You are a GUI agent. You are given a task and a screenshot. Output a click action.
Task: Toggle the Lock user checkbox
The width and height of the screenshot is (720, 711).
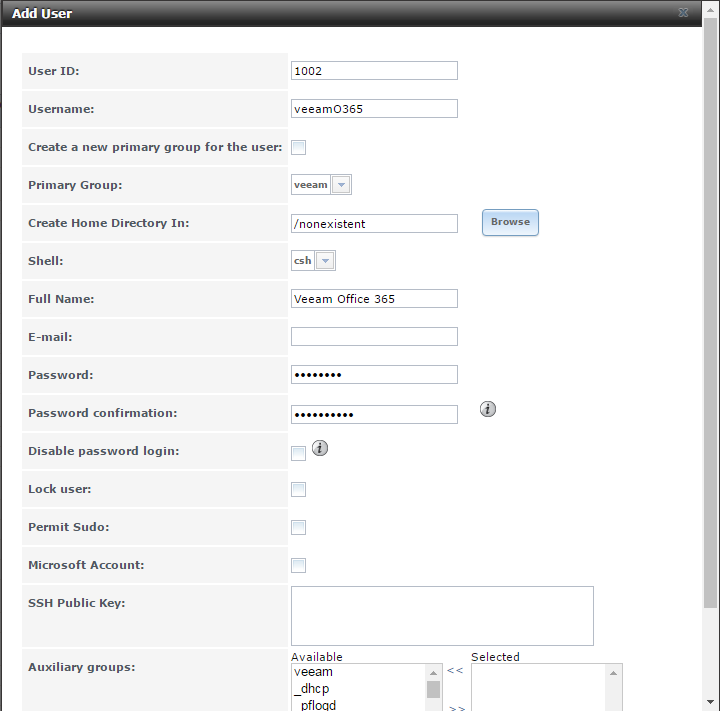click(x=298, y=490)
